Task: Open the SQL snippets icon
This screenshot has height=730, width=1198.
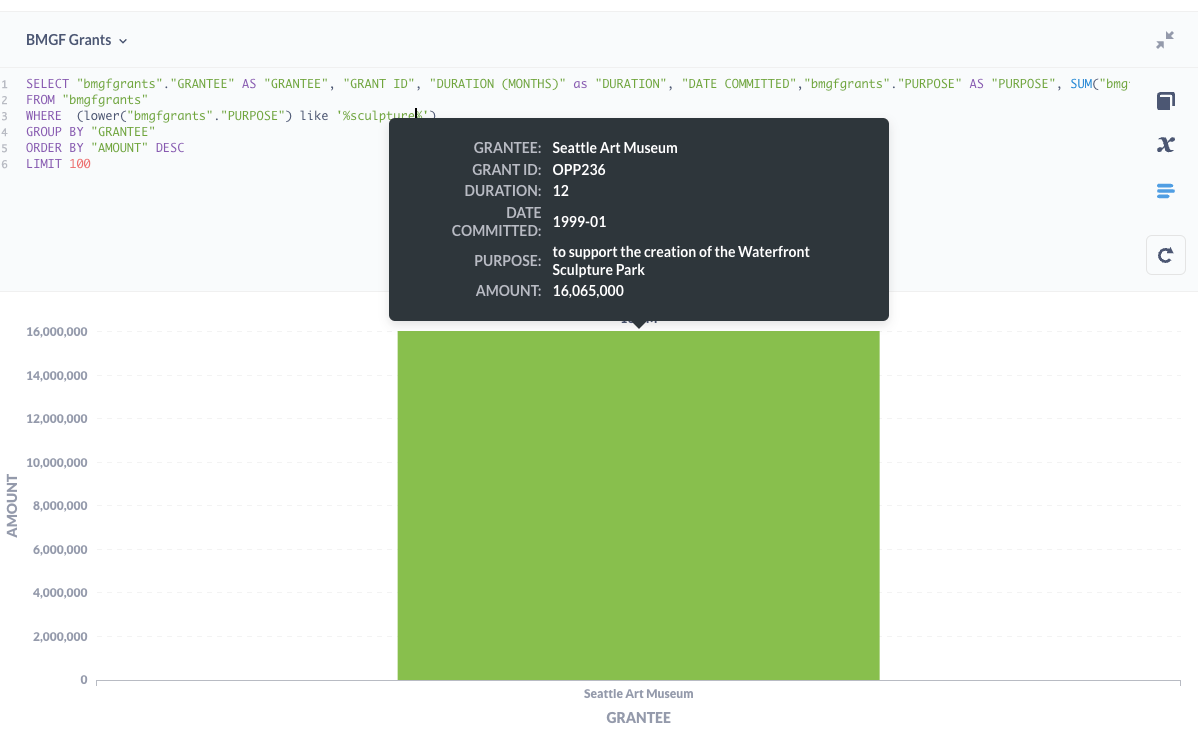Action: [x=1165, y=191]
